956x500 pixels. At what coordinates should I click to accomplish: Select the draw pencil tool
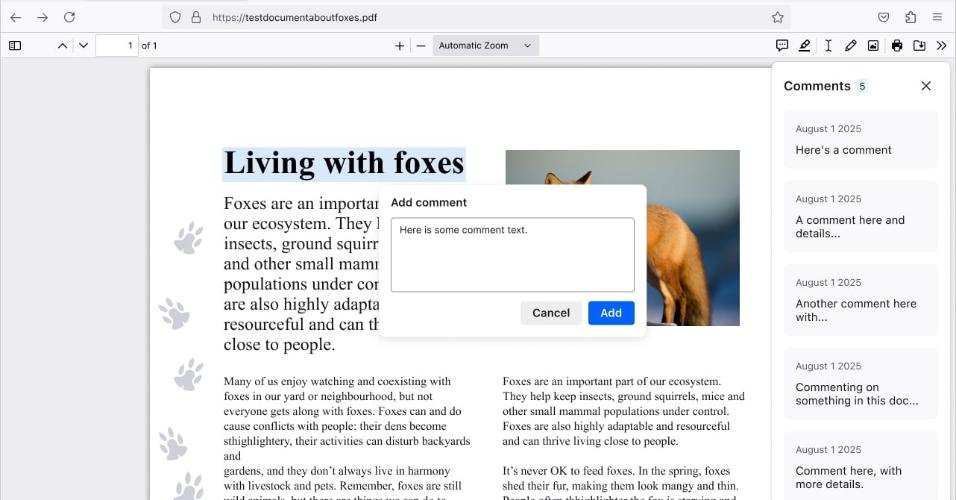[x=851, y=45]
